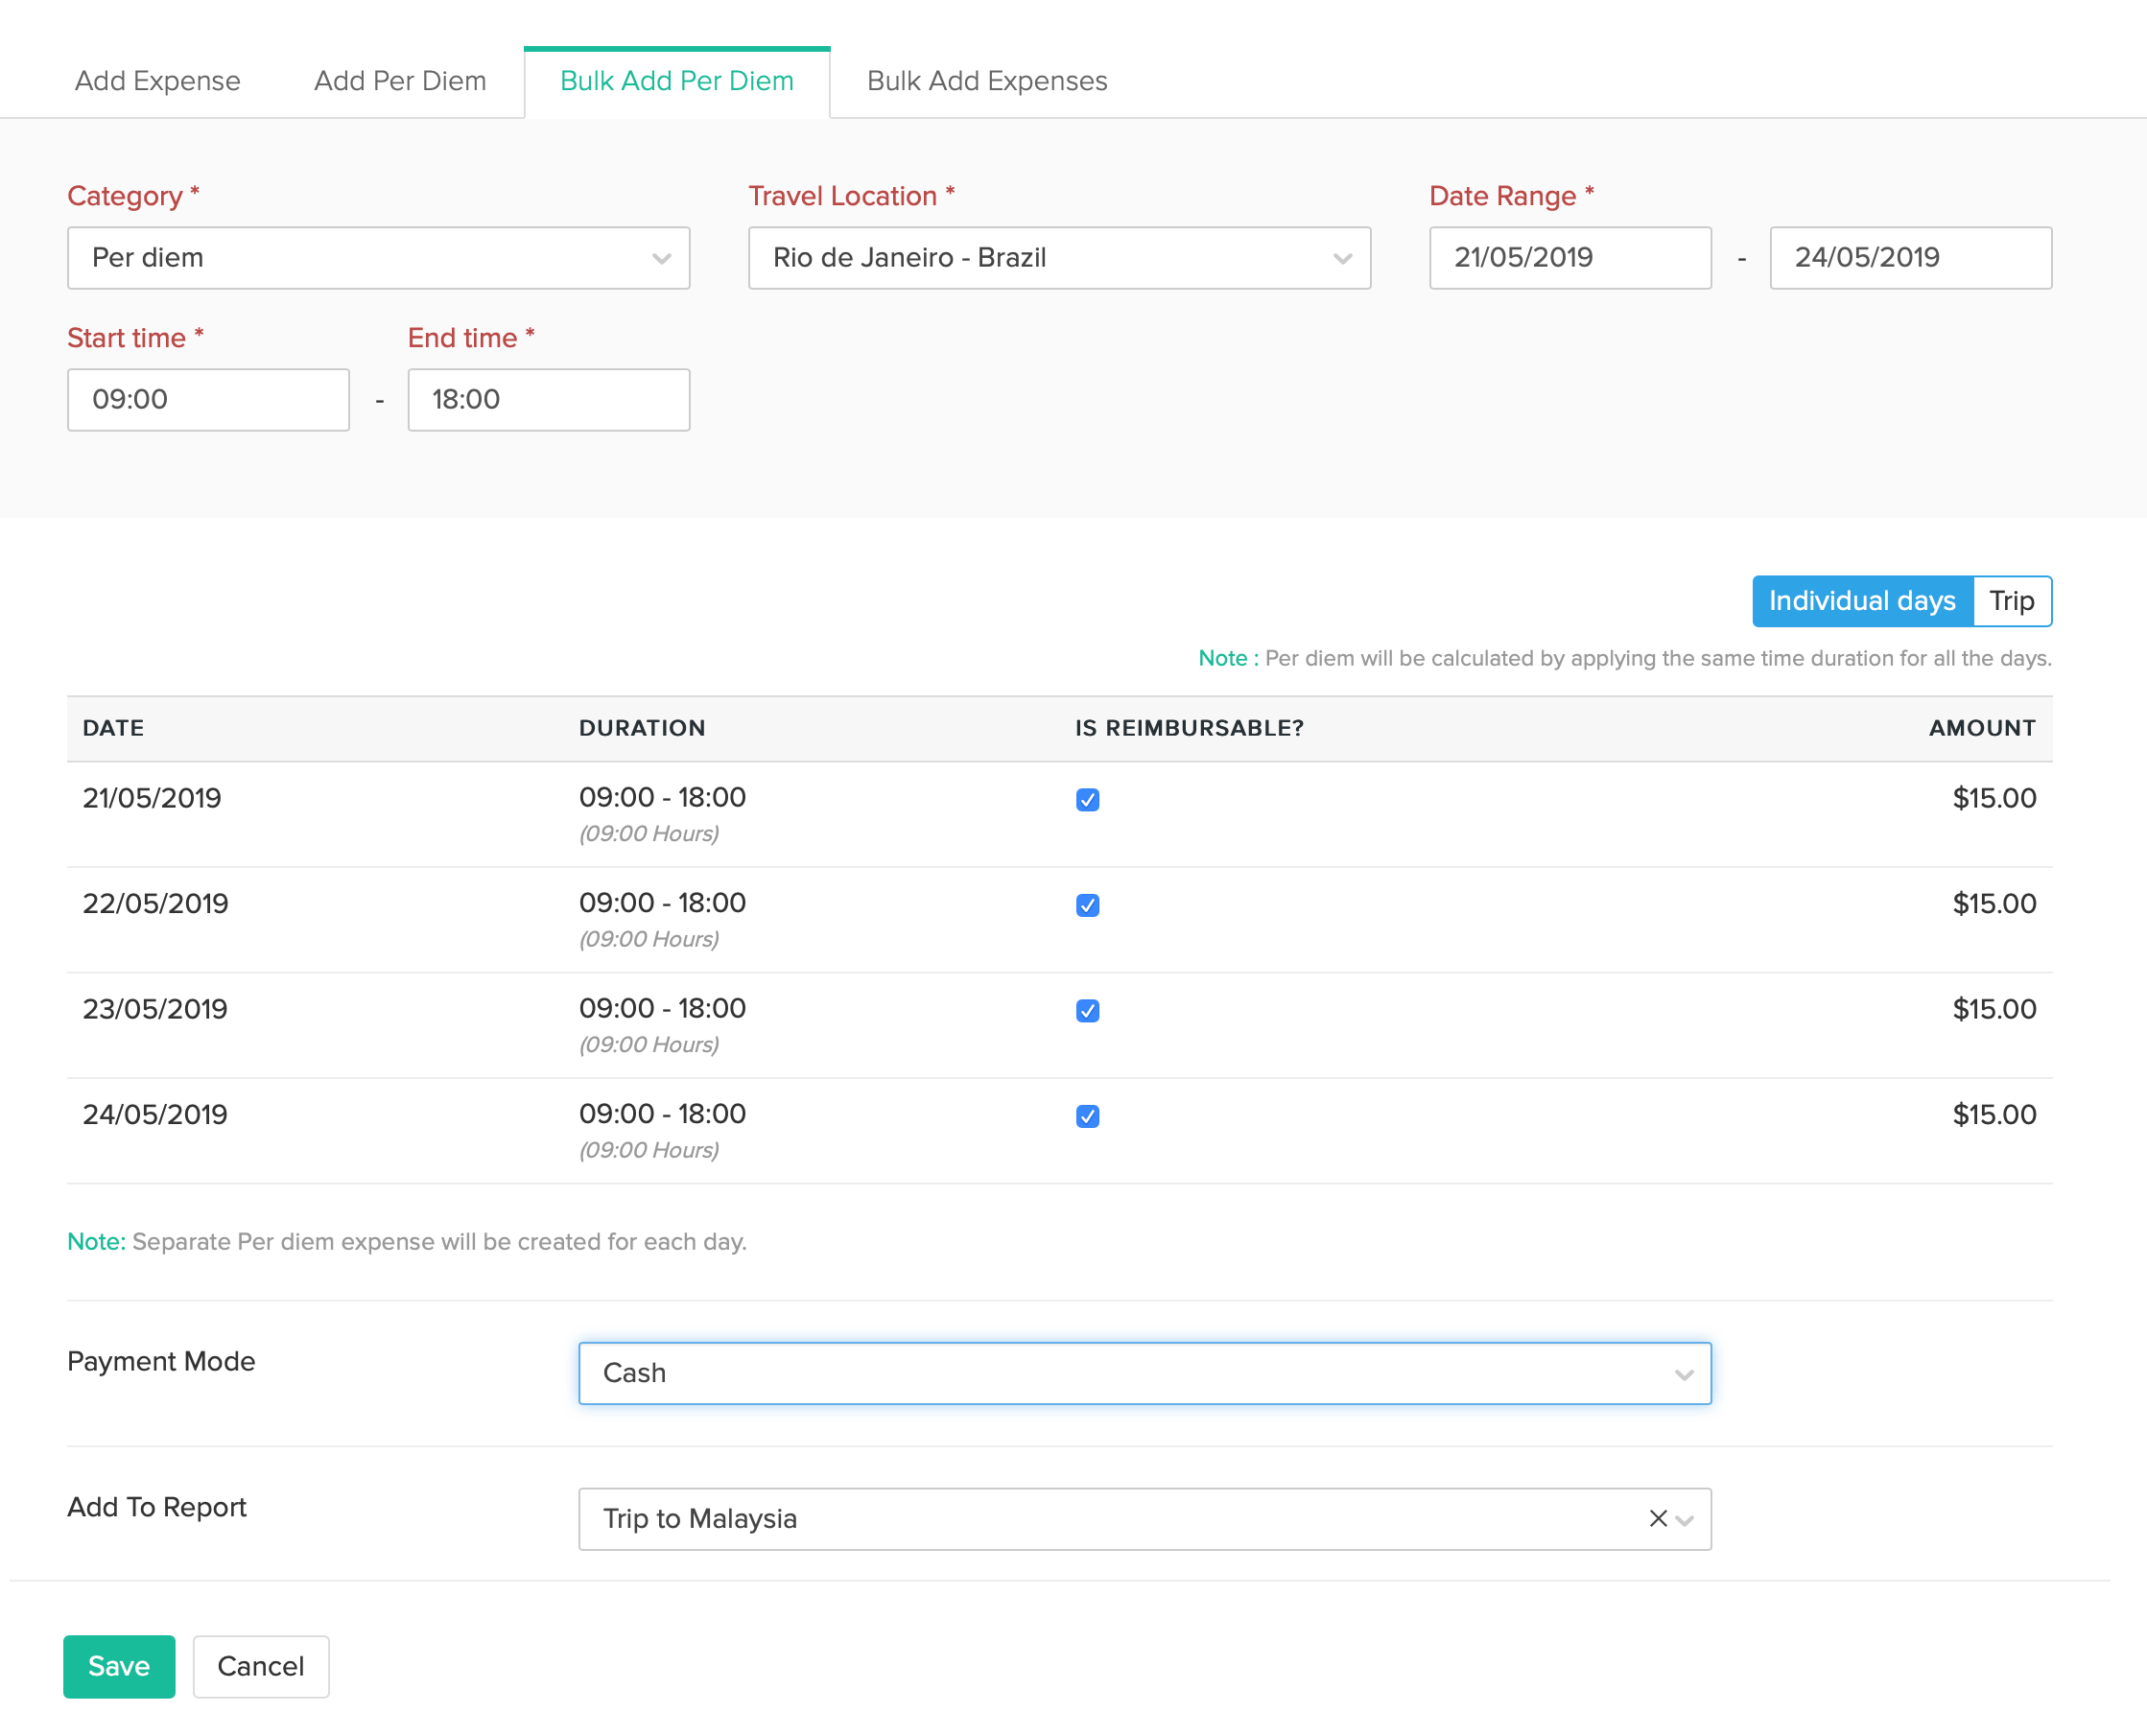Toggle reimbursable checkbox for 23/05/2019
The height and width of the screenshot is (1736, 2147).
coord(1087,1011)
